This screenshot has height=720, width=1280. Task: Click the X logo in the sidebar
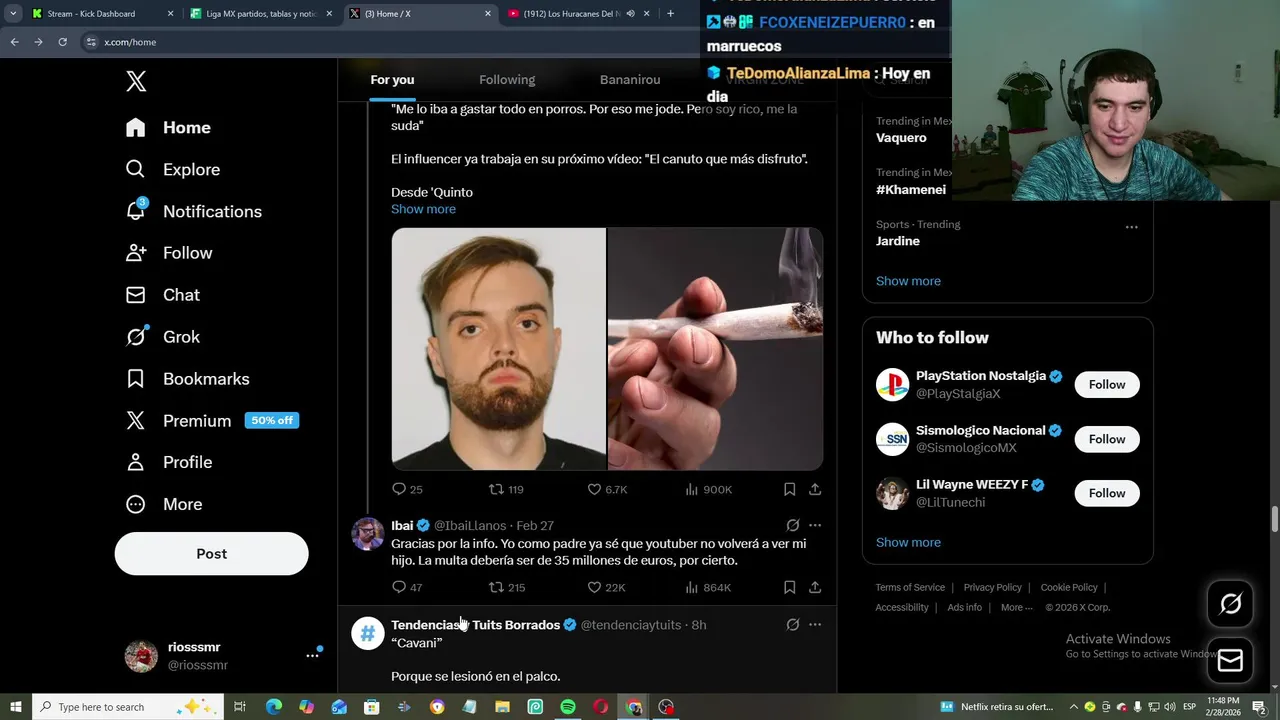(136, 82)
